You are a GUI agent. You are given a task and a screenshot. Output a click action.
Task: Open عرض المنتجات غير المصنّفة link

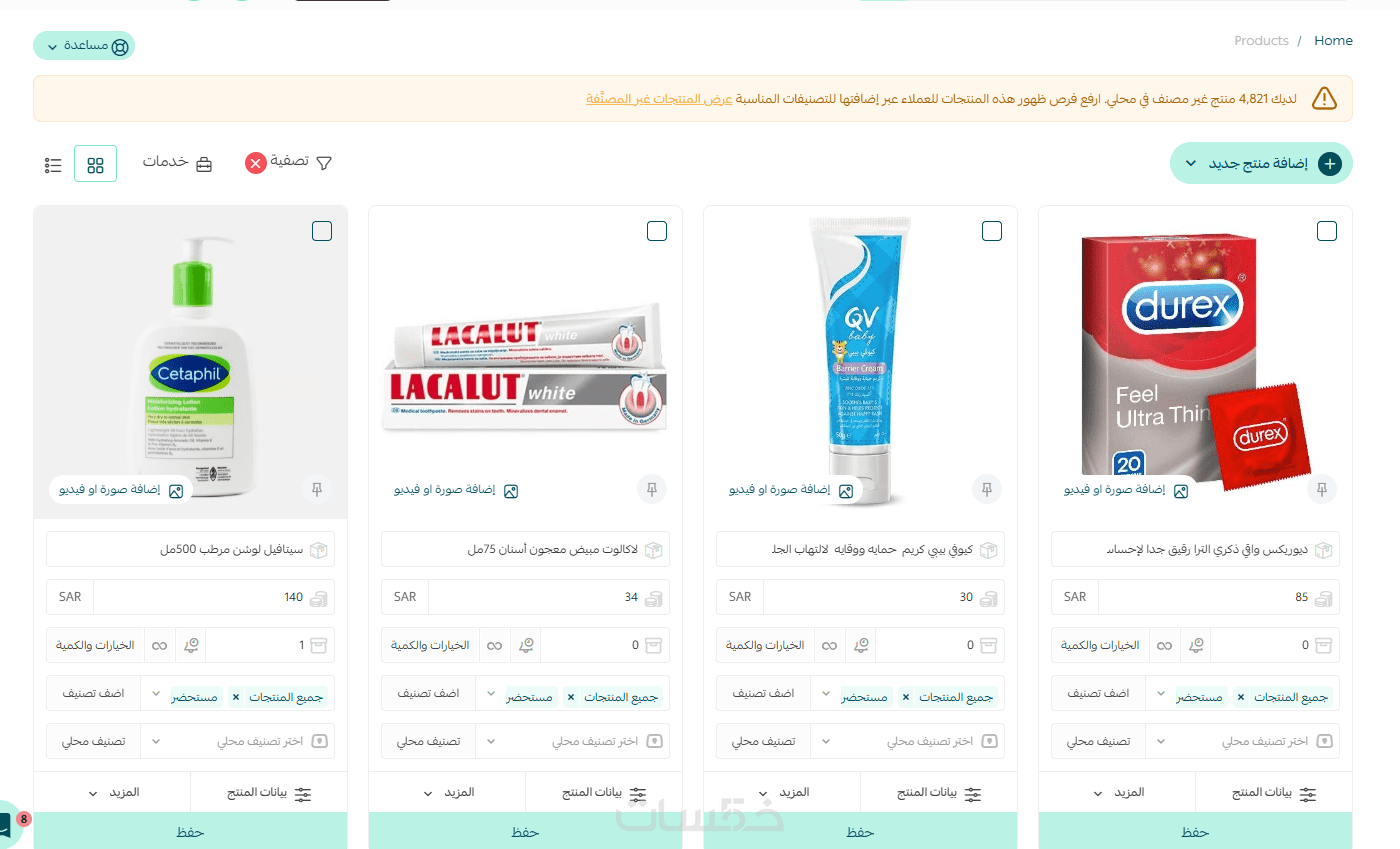(659, 99)
